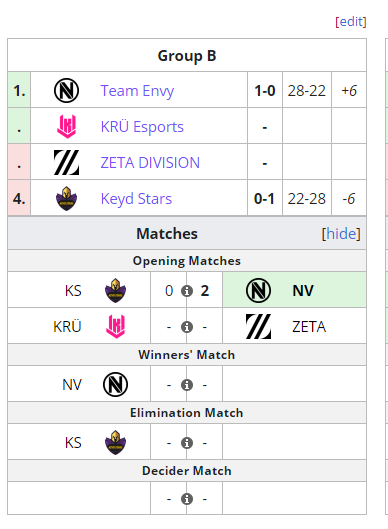Click the Keyd Stars logo in standings

click(x=66, y=198)
